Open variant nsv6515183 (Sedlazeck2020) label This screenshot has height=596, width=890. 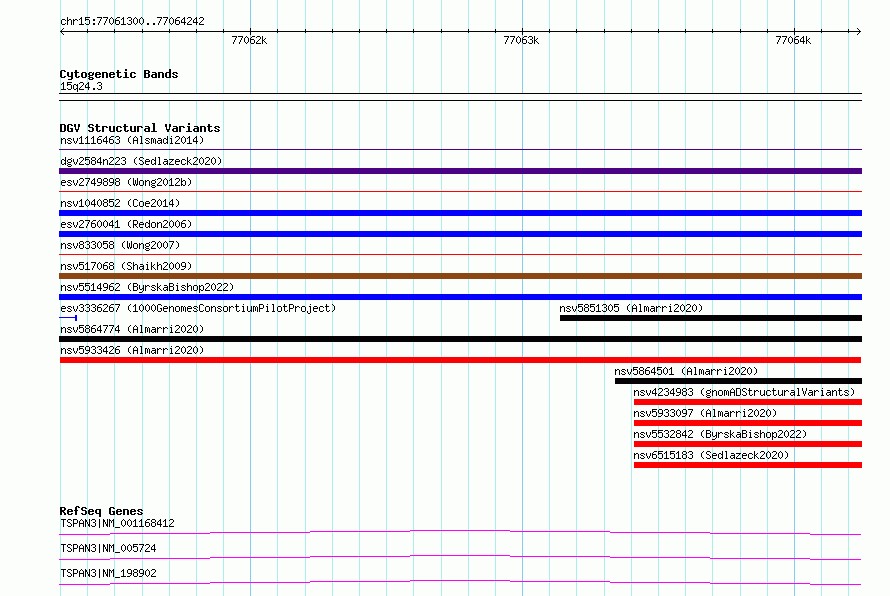711,455
